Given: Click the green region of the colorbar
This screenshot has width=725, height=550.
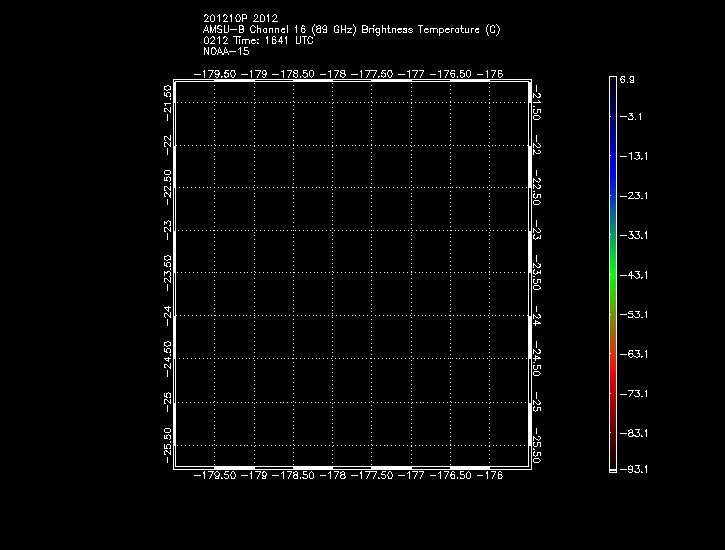Looking at the screenshot, I should (612, 275).
